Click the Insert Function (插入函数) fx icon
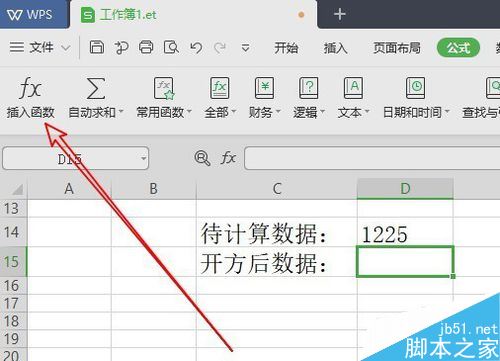Viewport: 500px width, 361px height. [x=30, y=88]
